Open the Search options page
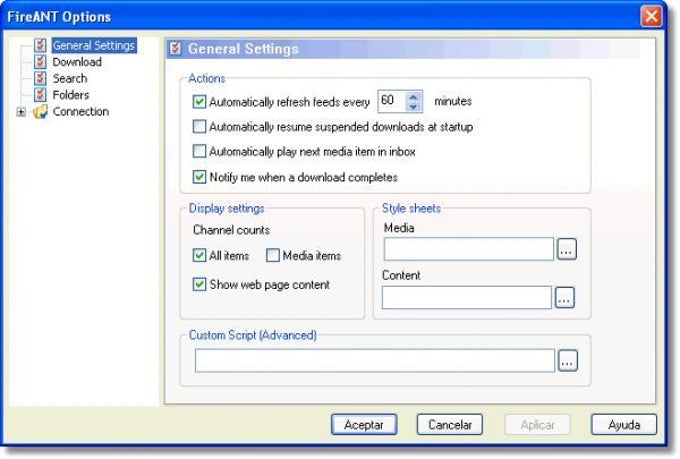Image resolution: width=680 pixels, height=459 pixels. click(x=70, y=79)
